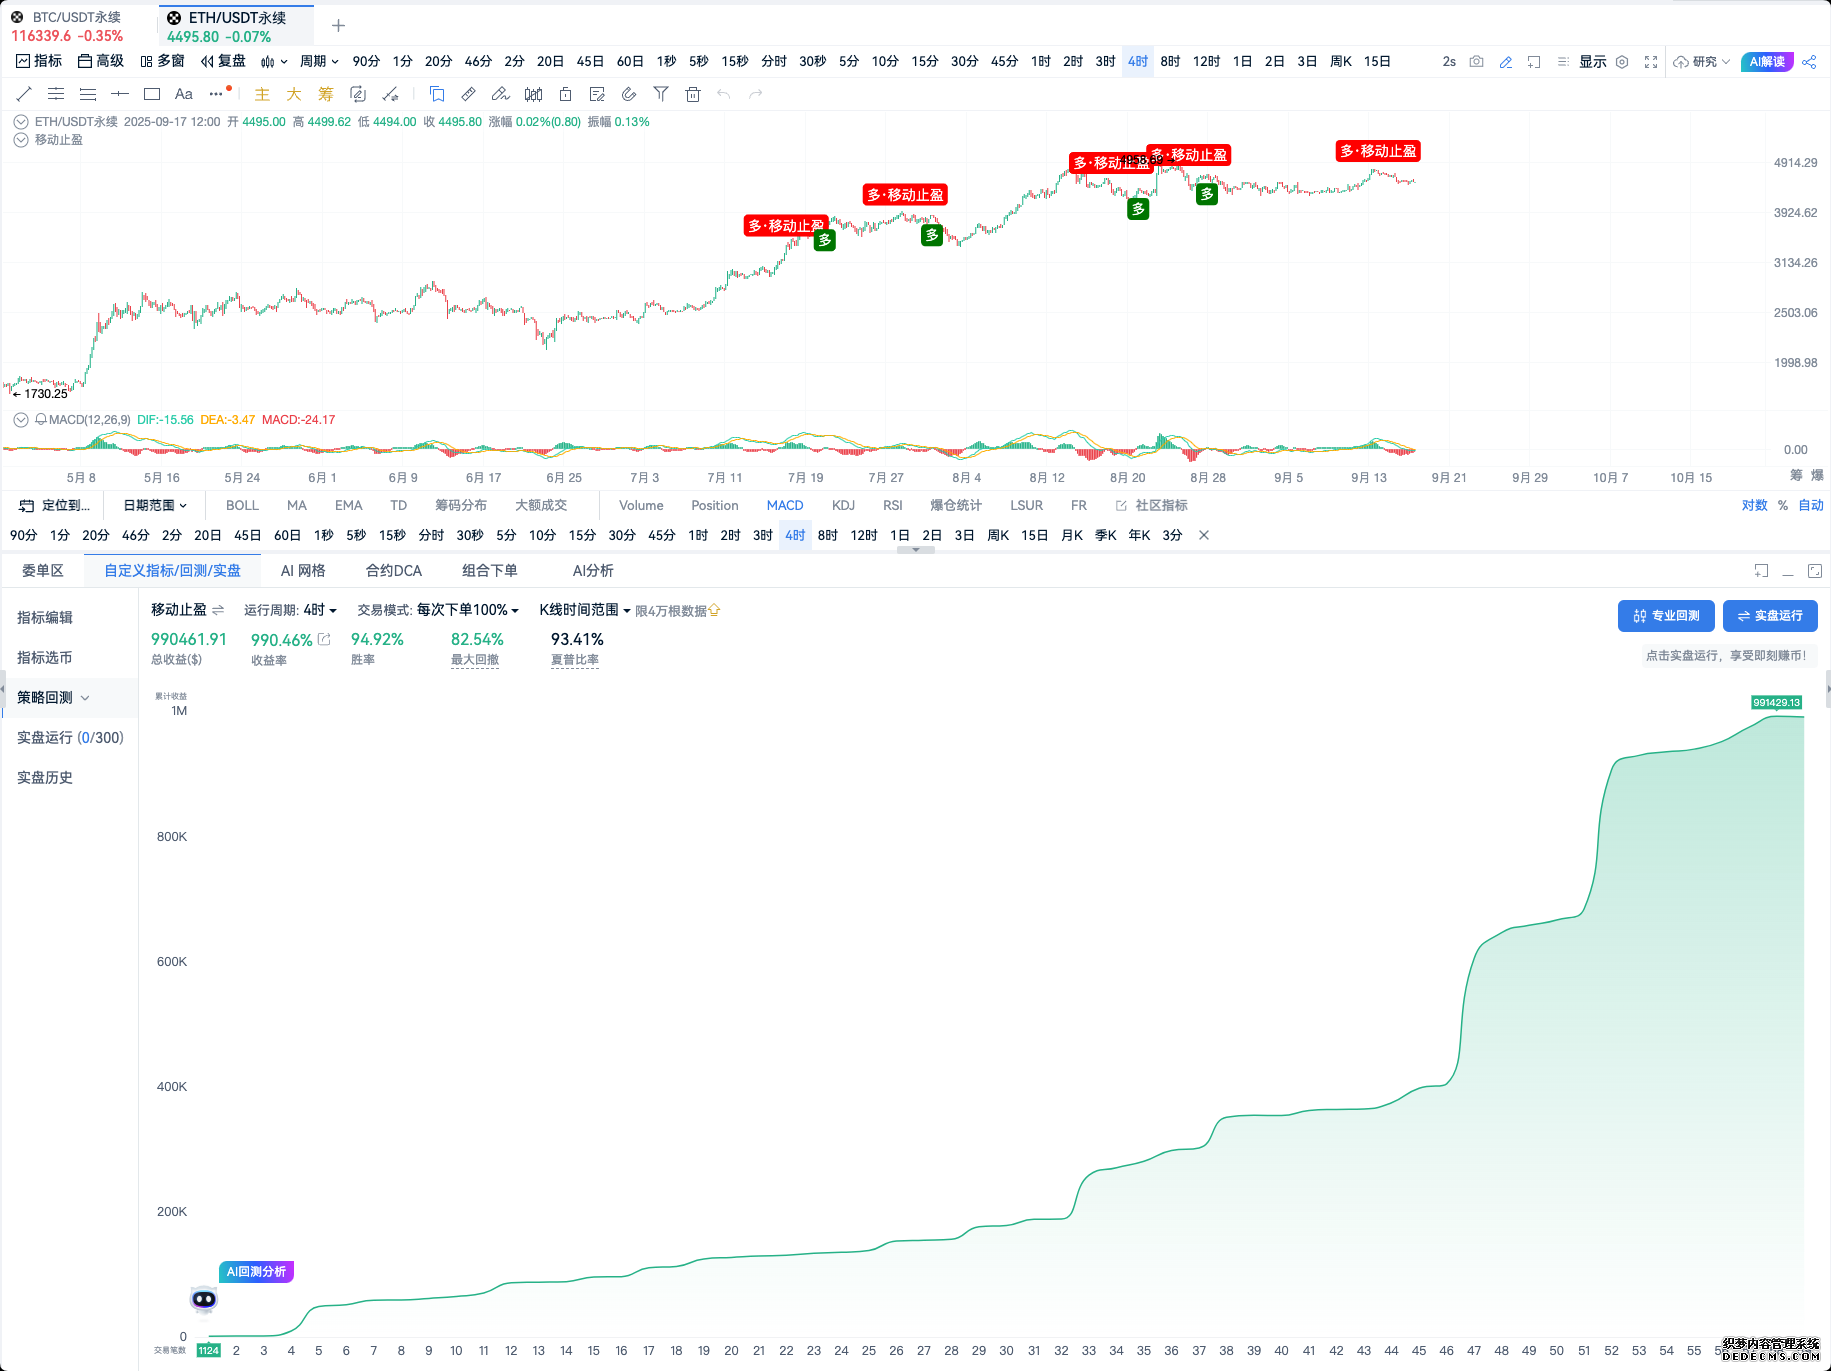The width and height of the screenshot is (1831, 1371).
Task: Click the share icon
Action: tap(1809, 62)
